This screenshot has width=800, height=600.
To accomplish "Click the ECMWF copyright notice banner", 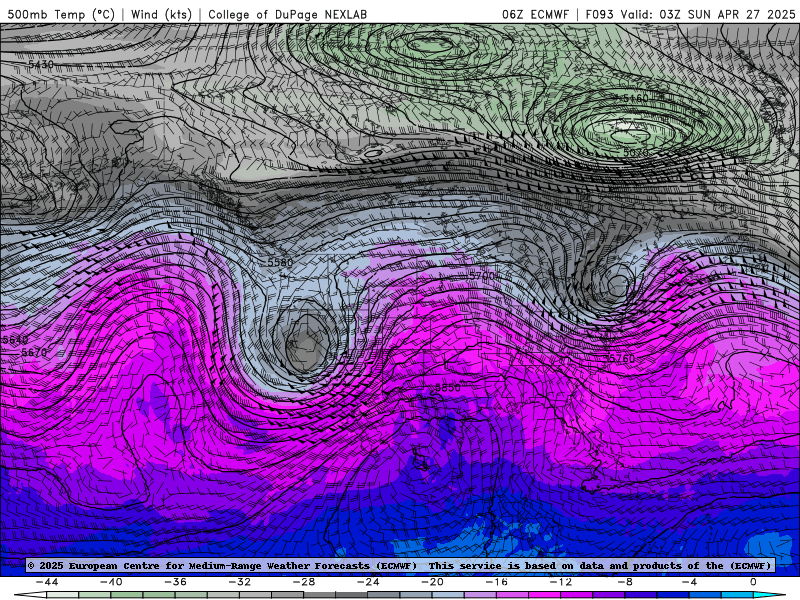I will pyautogui.click(x=399, y=565).
